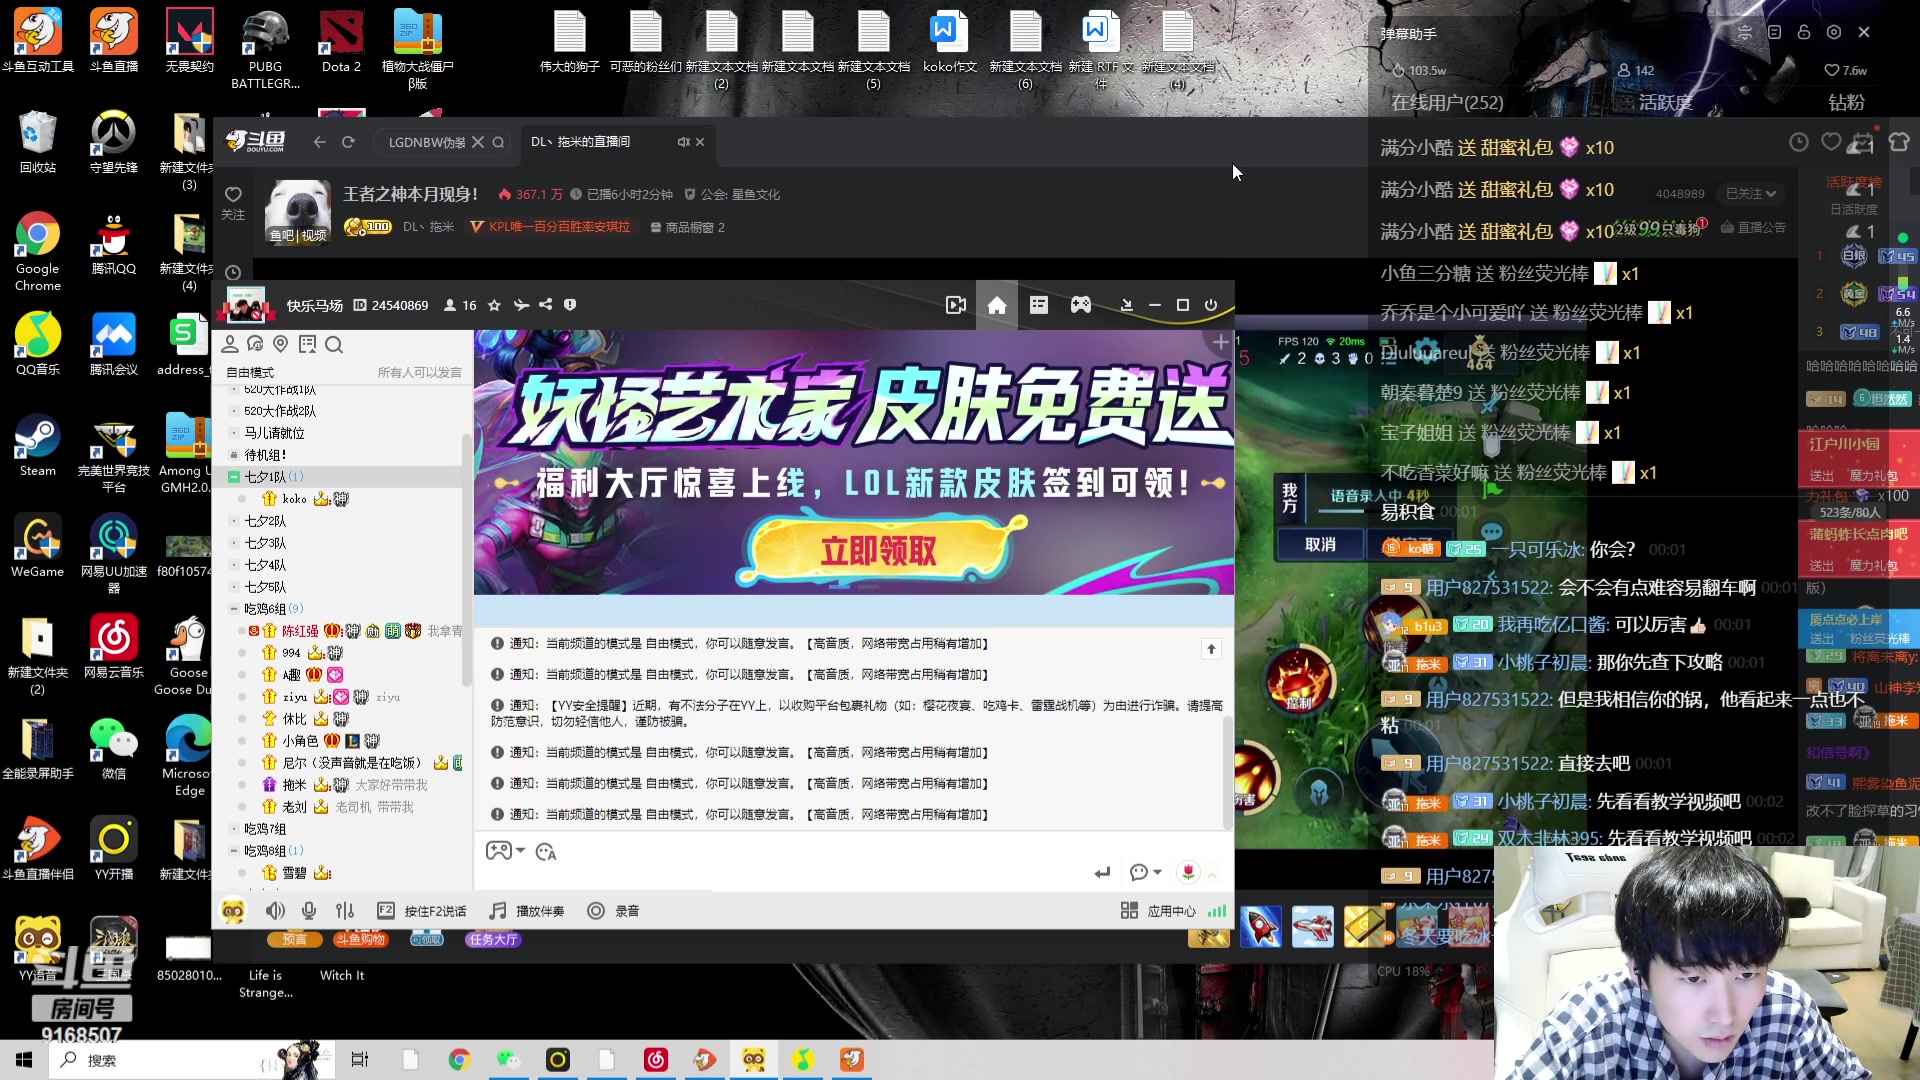Toggle 录音 recording in YY
1920x1080 pixels.
(613, 911)
